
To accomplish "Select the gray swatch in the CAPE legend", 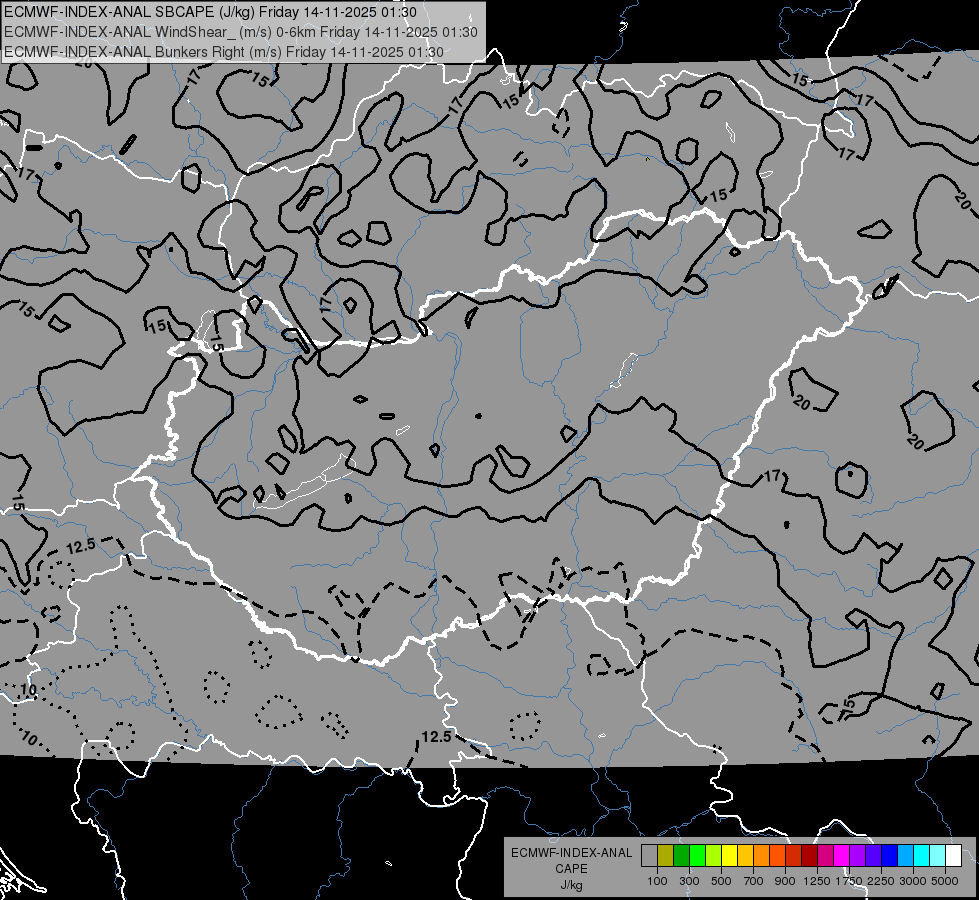I will pos(649,856).
